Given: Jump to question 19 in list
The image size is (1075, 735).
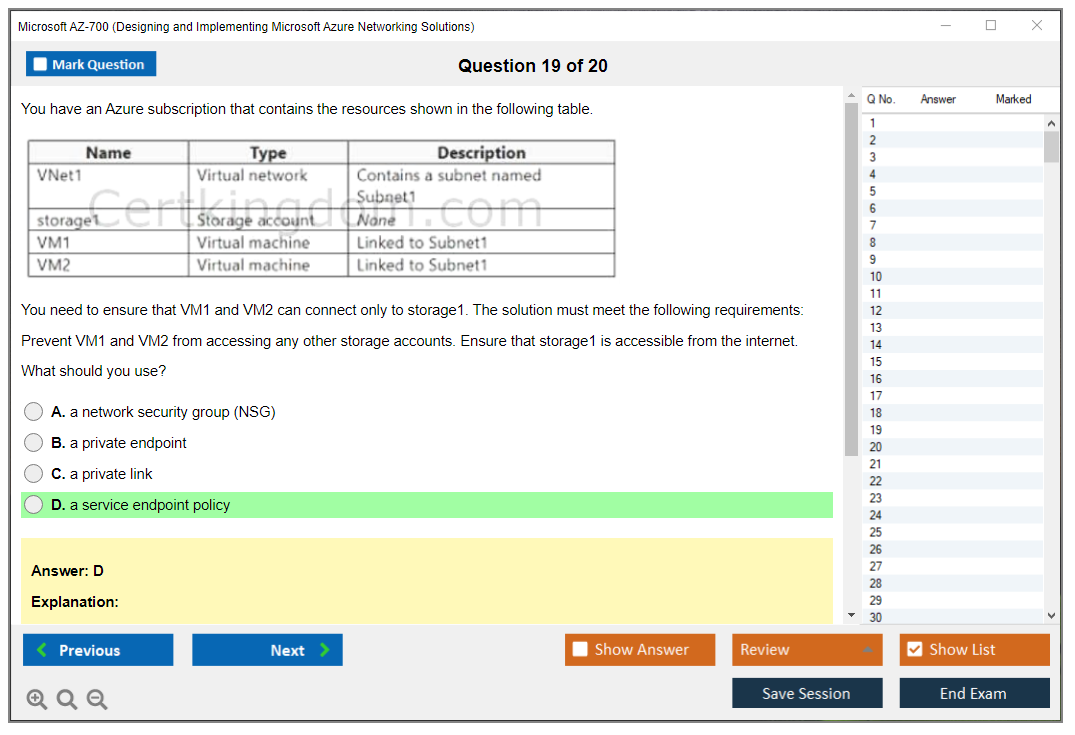Looking at the screenshot, I should 876,430.
